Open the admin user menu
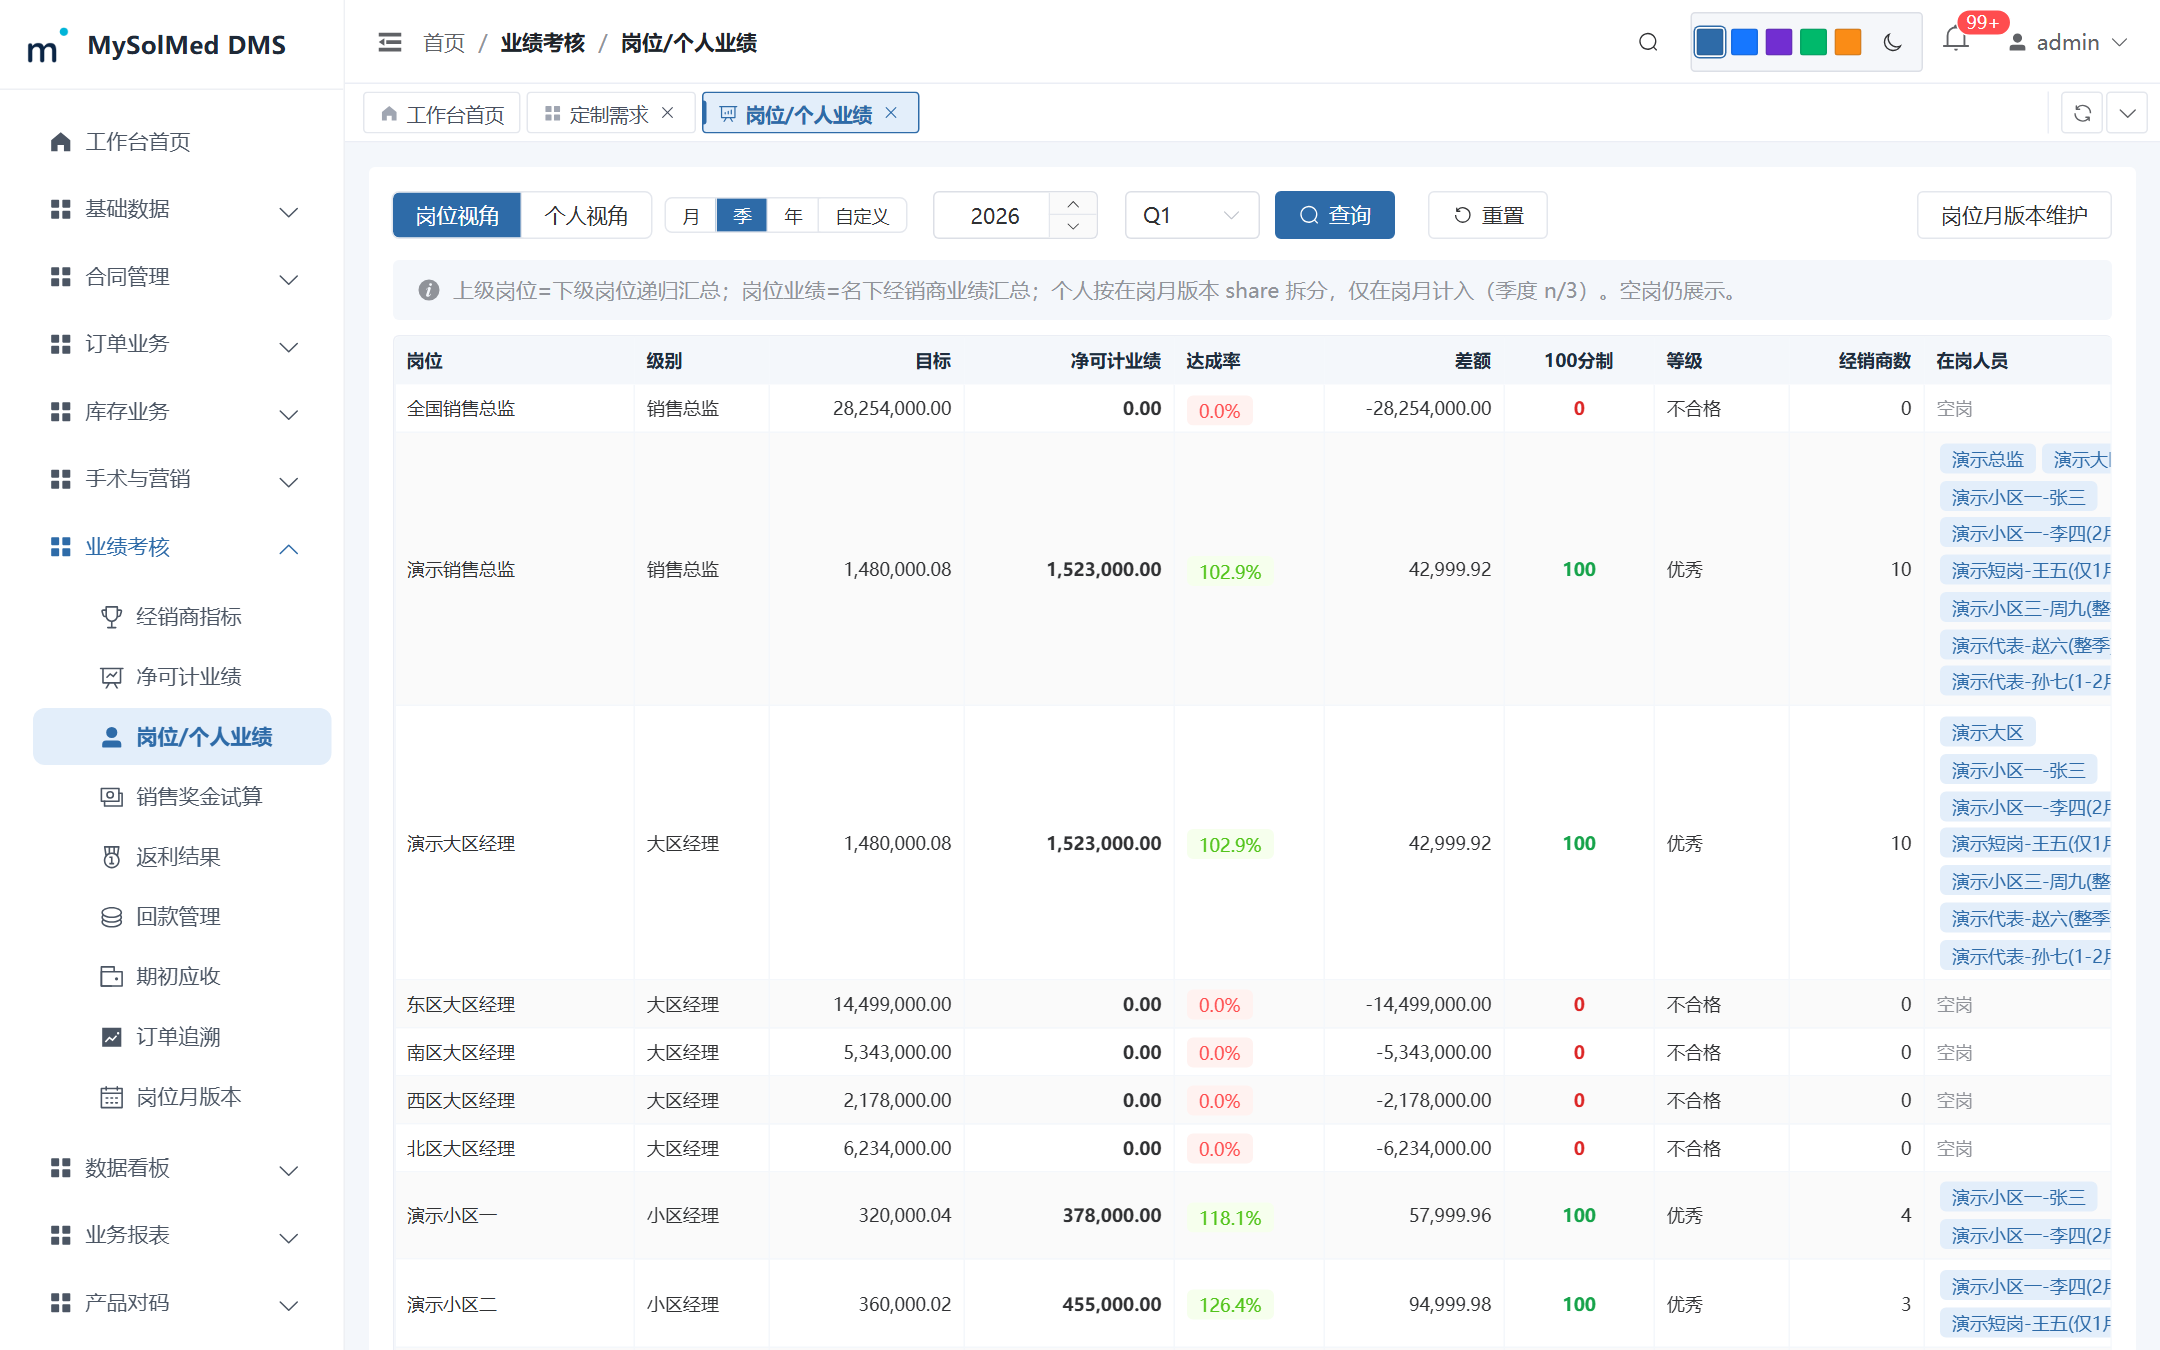Screen dimensions: 2160x1350 coord(2068,42)
